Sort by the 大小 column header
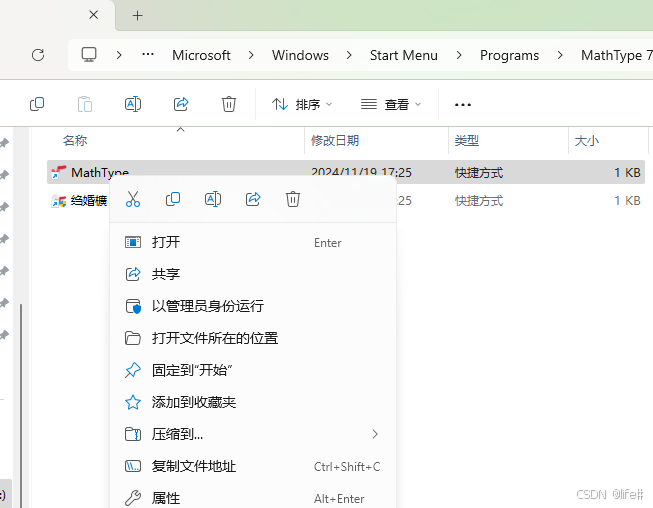Screen dimensions: 653x508 (587, 141)
